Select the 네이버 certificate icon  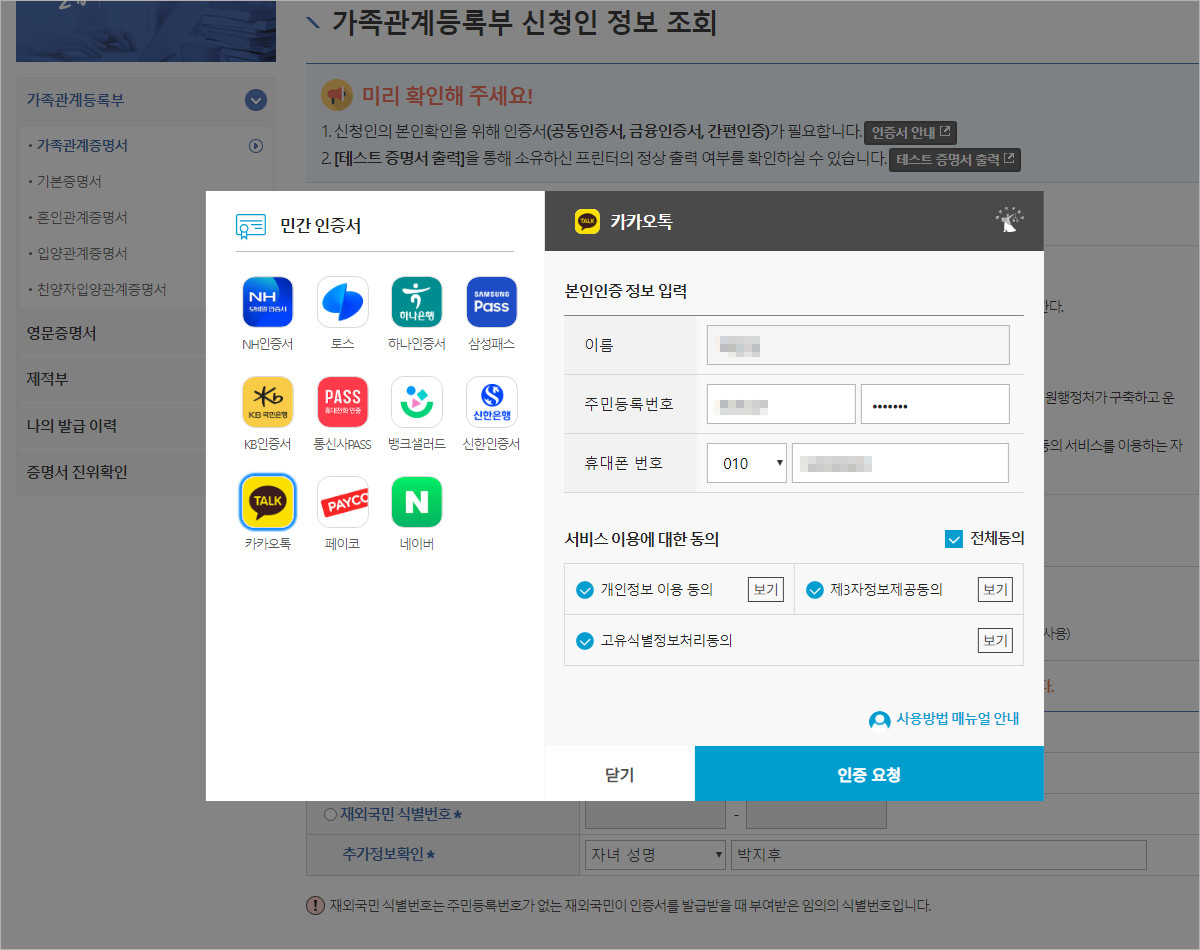417,502
